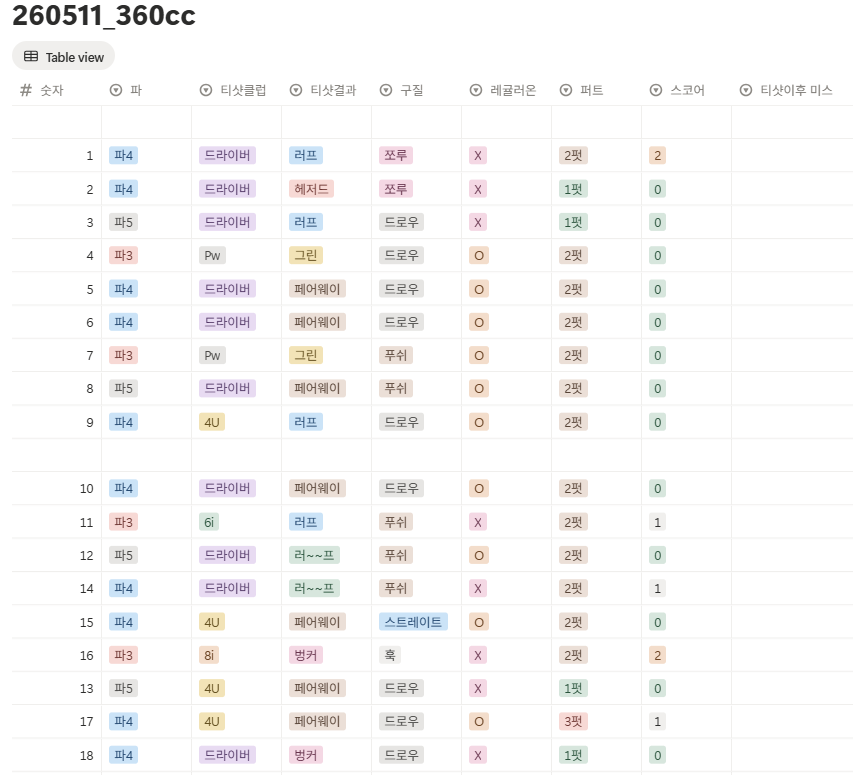853x775 pixels.
Task: Click the 쪼루 tag in row 2
Action: (395, 189)
